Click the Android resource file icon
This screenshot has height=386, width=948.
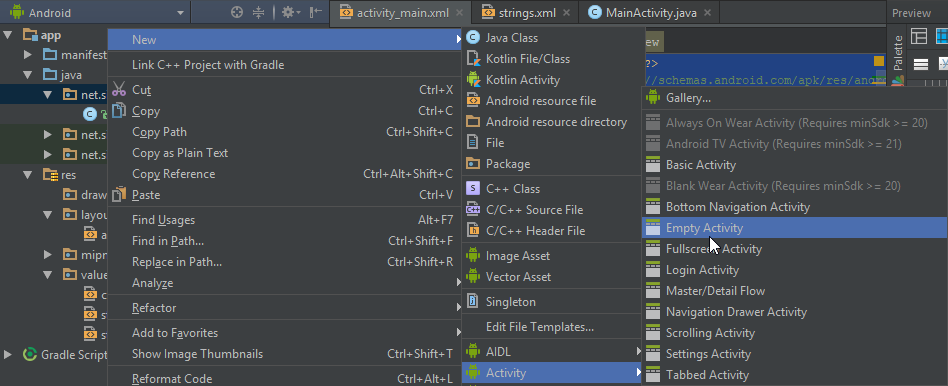click(x=473, y=100)
